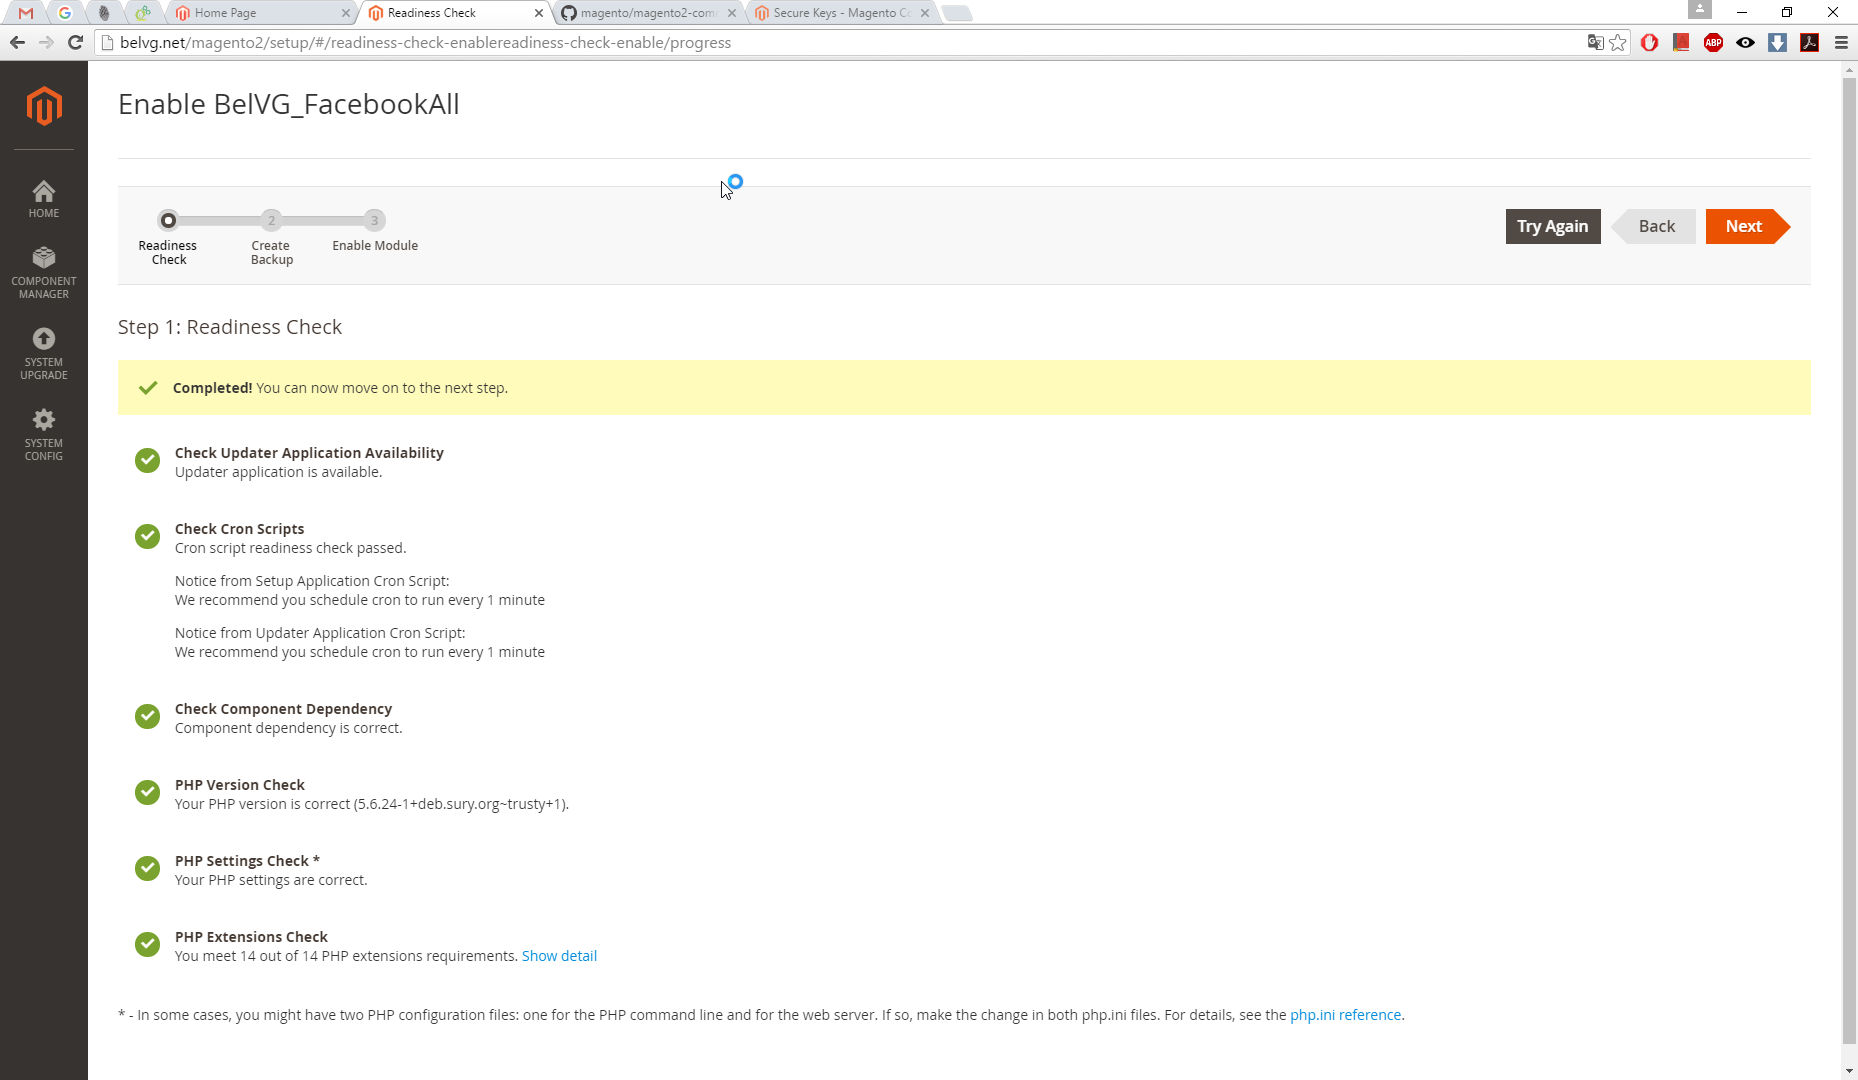
Task: Reload the page with refresh icon
Action: coord(75,42)
